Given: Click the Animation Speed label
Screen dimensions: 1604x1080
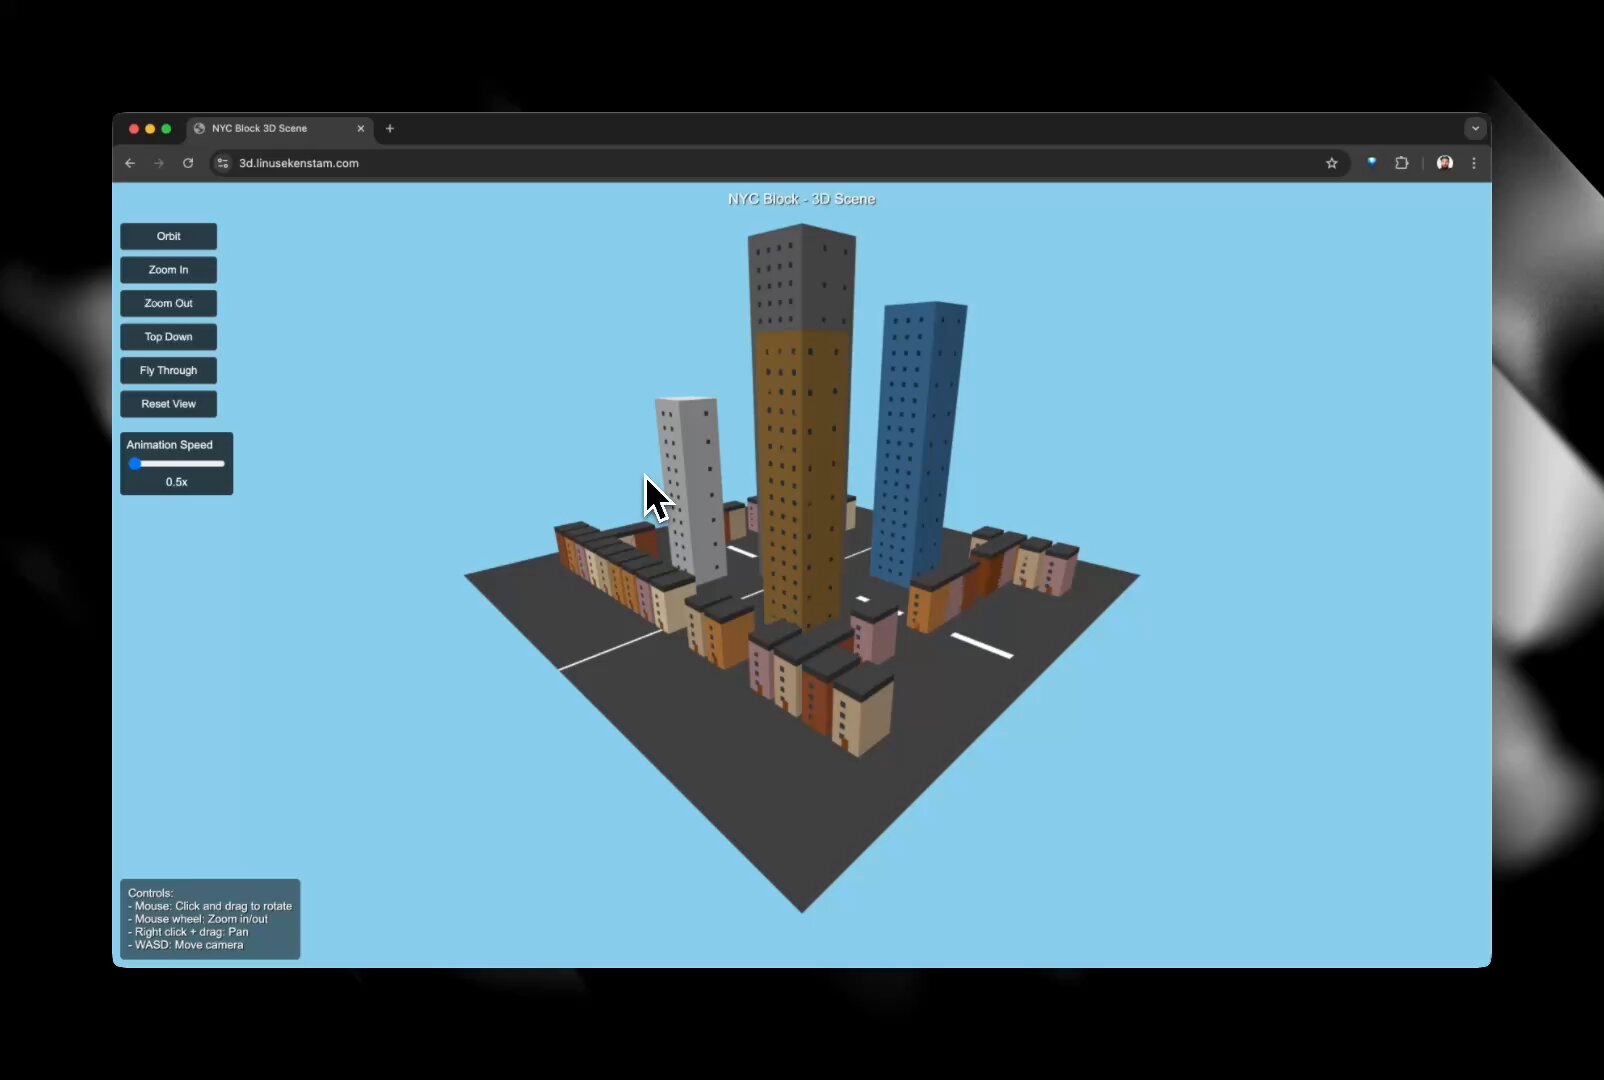Looking at the screenshot, I should pyautogui.click(x=169, y=445).
